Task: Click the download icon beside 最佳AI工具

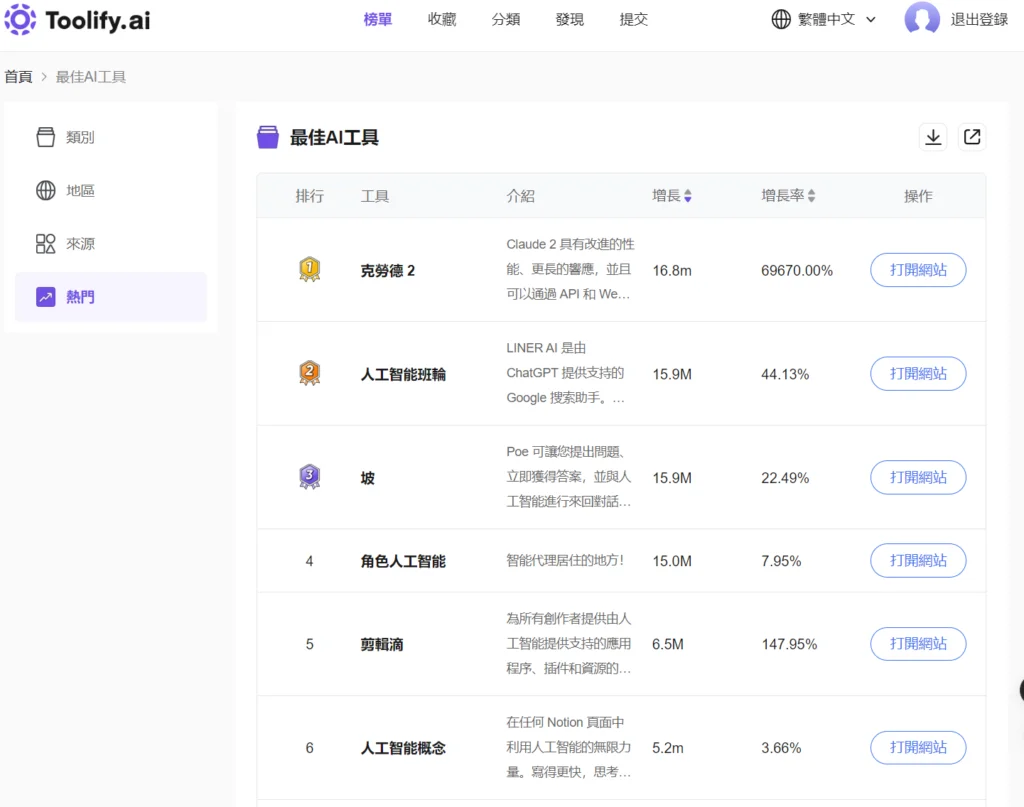Action: coord(933,137)
